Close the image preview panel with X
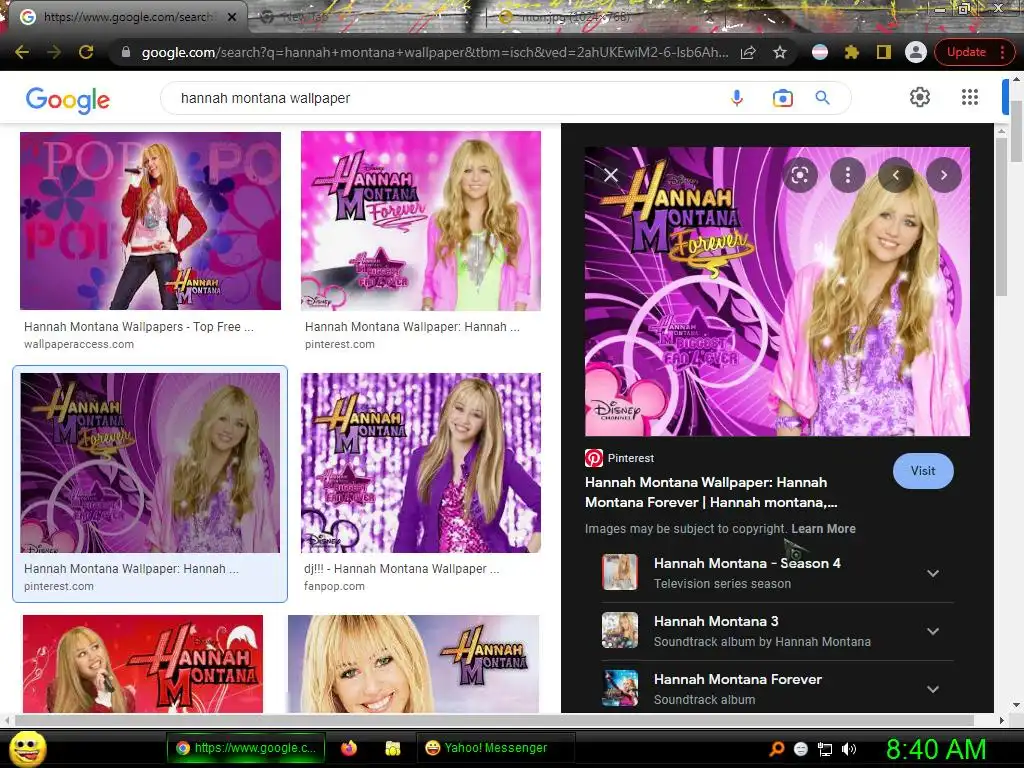 click(x=611, y=175)
